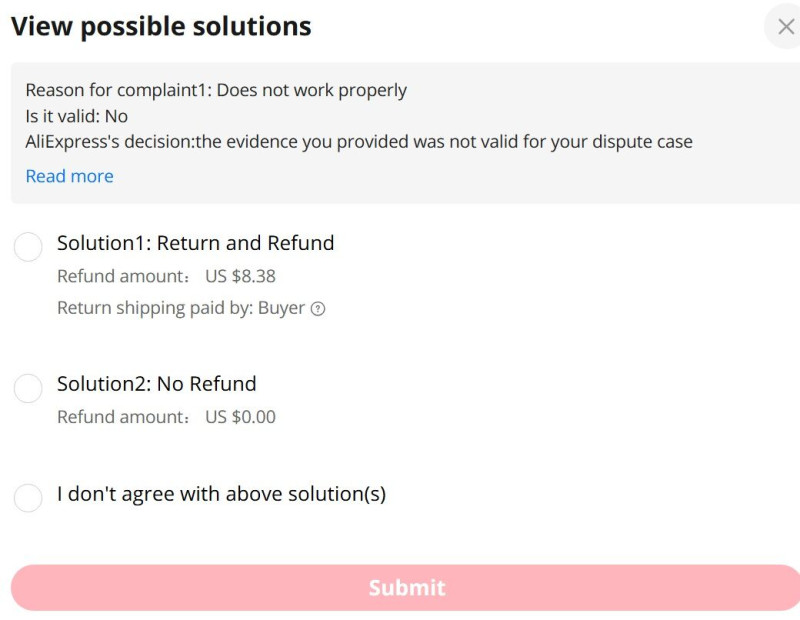Click the pink Submit button
Viewport: 800px width, 620px height.
click(x=406, y=588)
